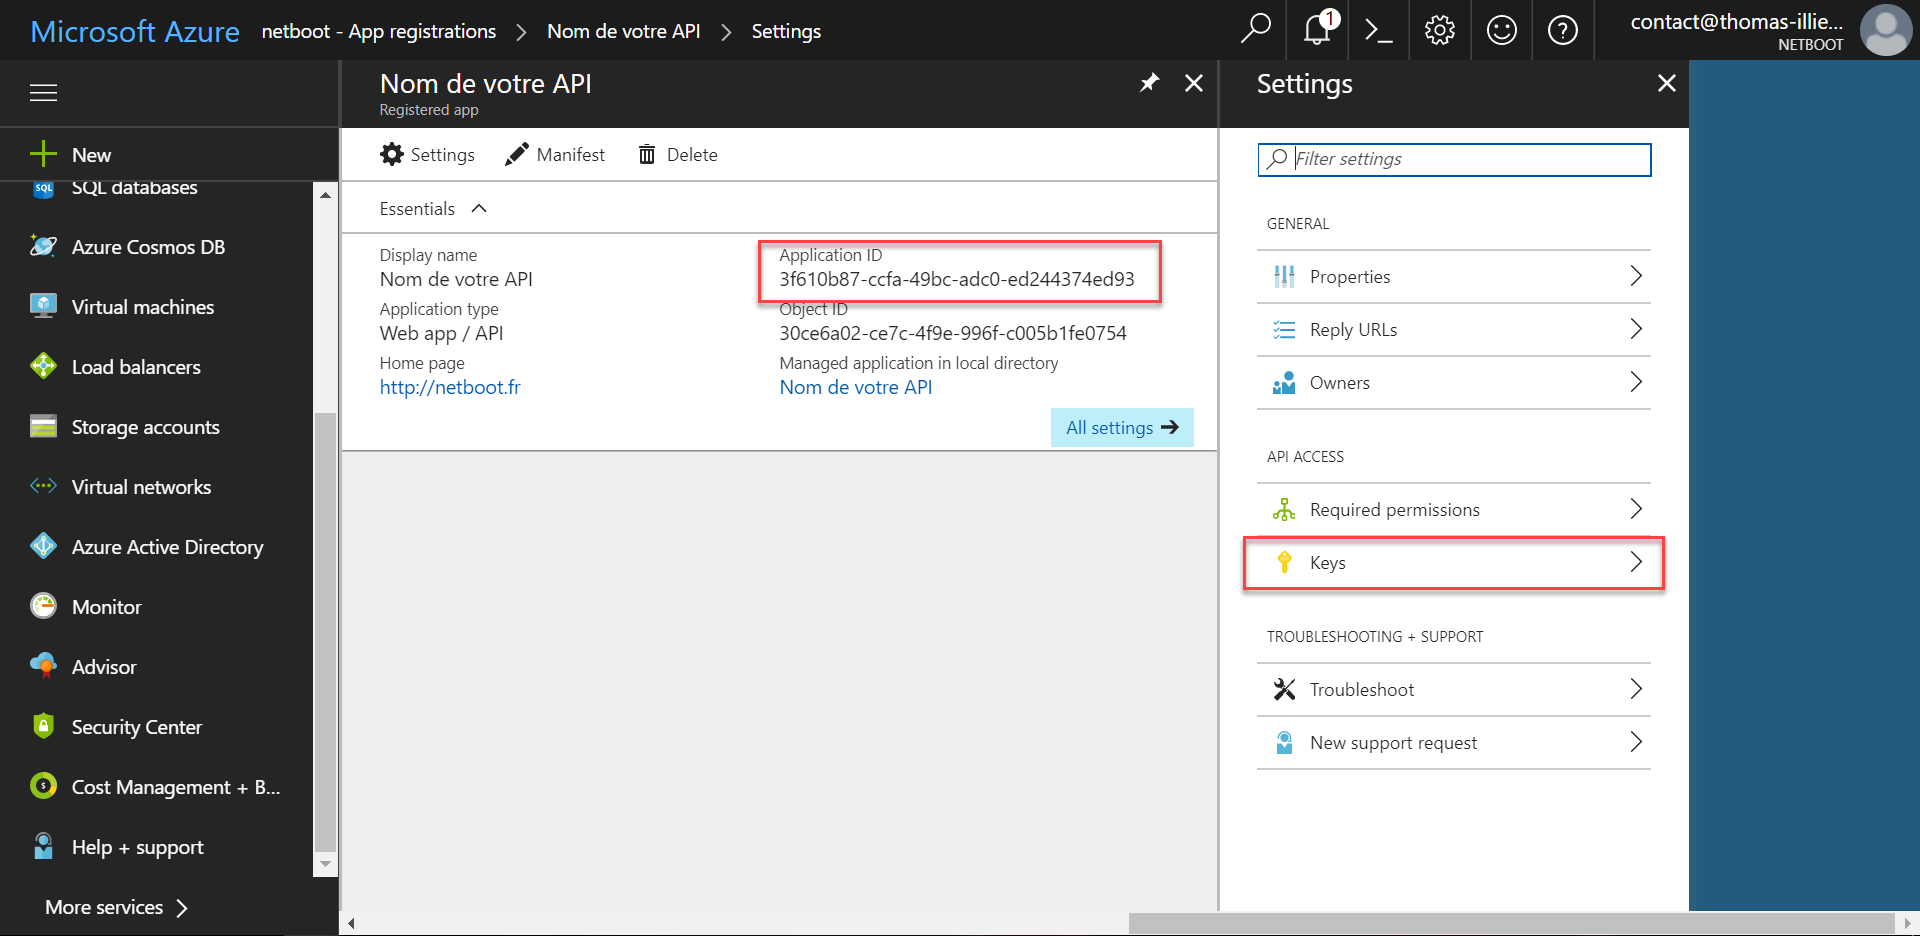This screenshot has width=1920, height=936.
Task: Expand the Required permissions chevron
Action: click(x=1636, y=509)
